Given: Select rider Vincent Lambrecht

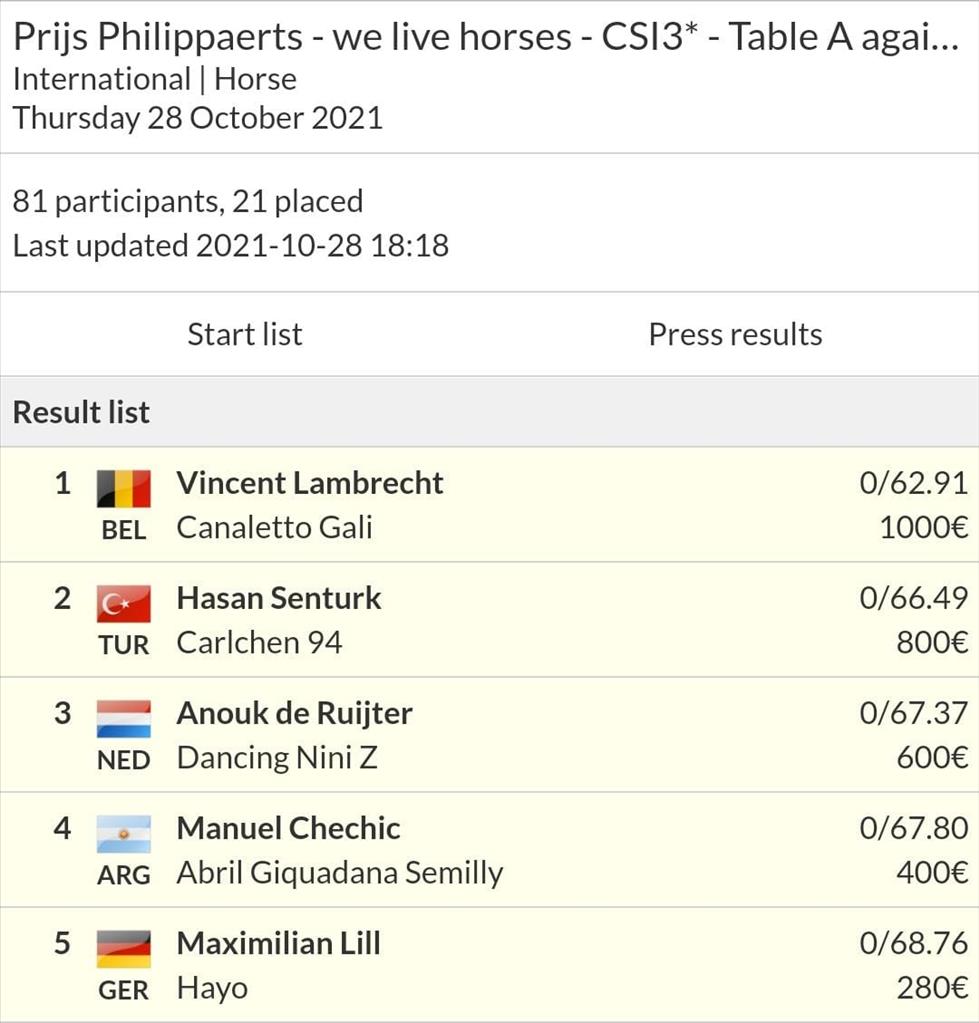Looking at the screenshot, I should point(310,483).
